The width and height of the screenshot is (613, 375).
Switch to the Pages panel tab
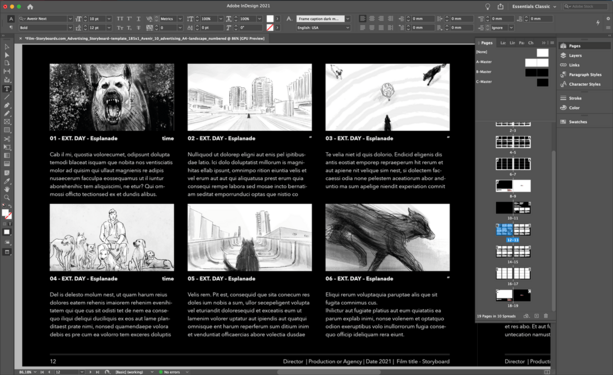486,43
